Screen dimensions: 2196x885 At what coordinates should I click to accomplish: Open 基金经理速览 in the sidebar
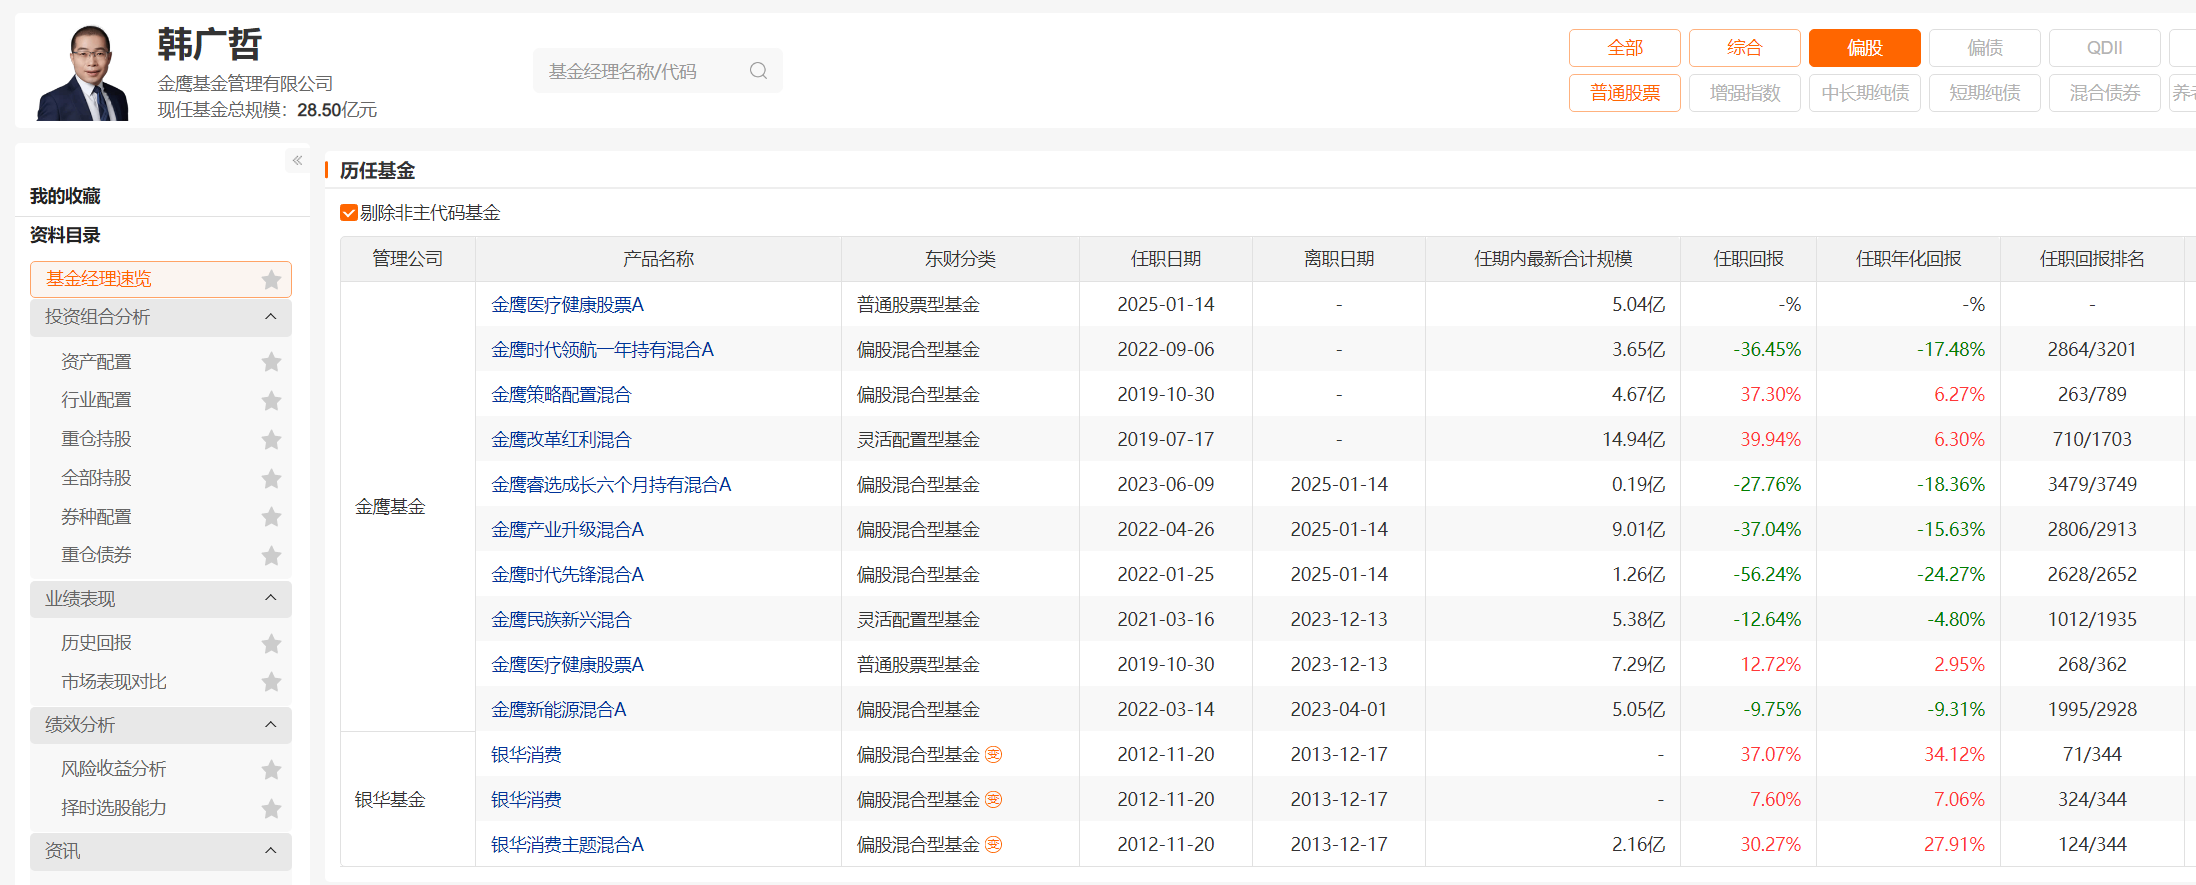(x=161, y=279)
